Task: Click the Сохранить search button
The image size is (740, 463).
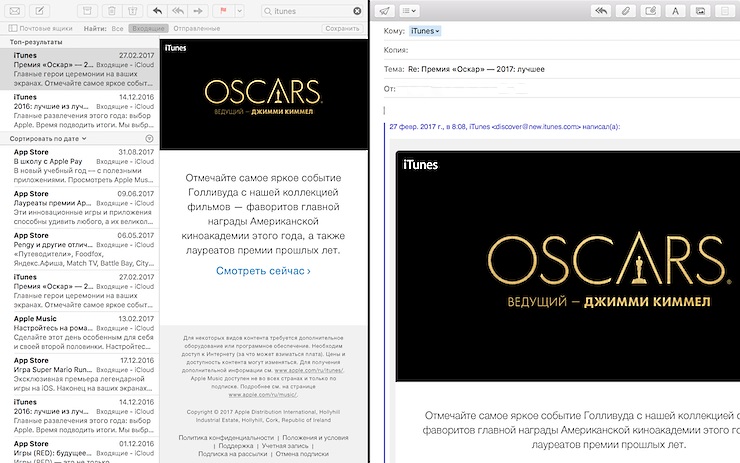Action: [342, 28]
